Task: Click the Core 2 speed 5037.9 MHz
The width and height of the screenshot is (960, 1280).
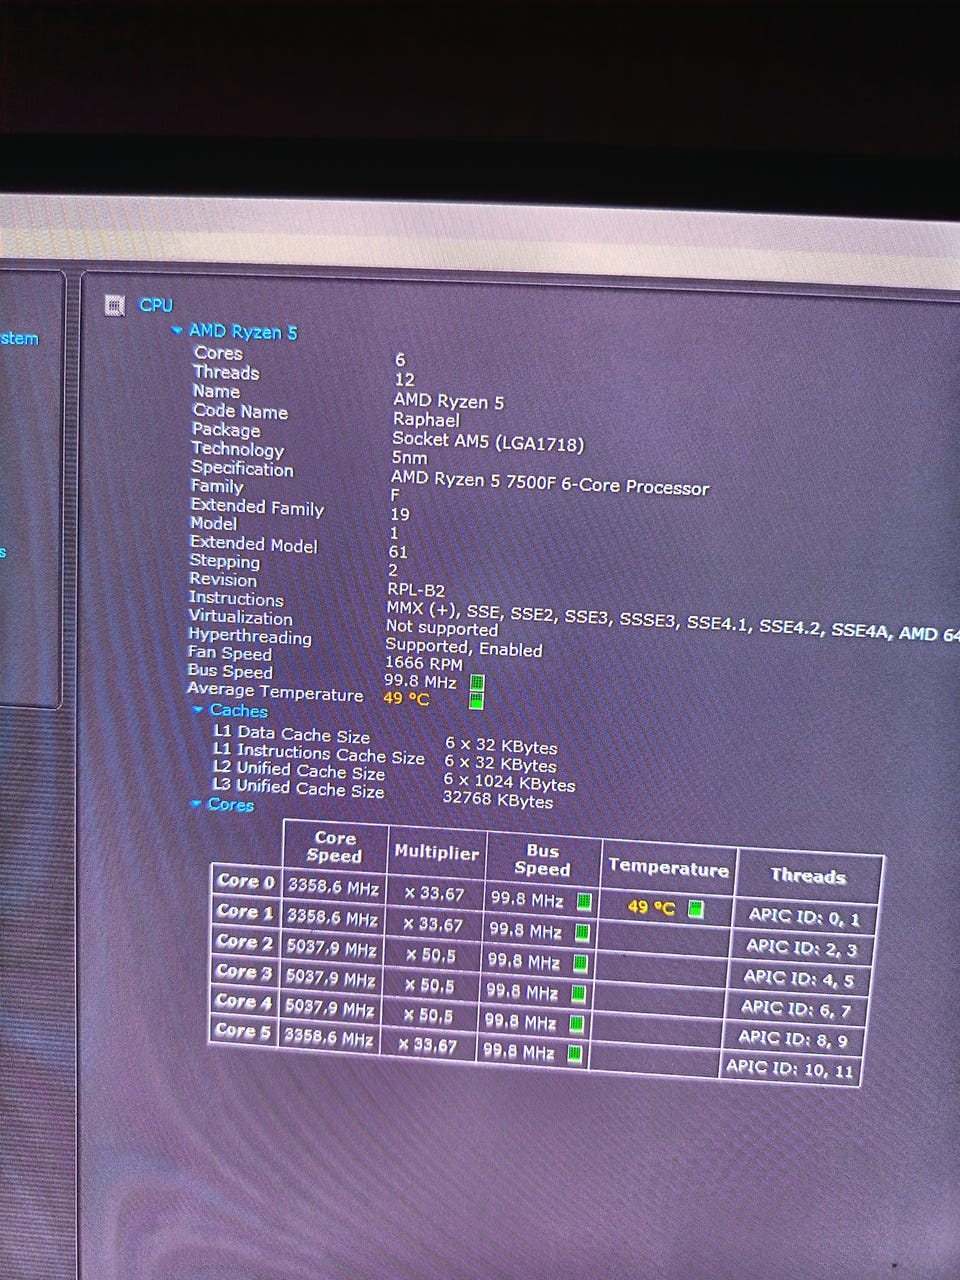Action: [x=331, y=947]
